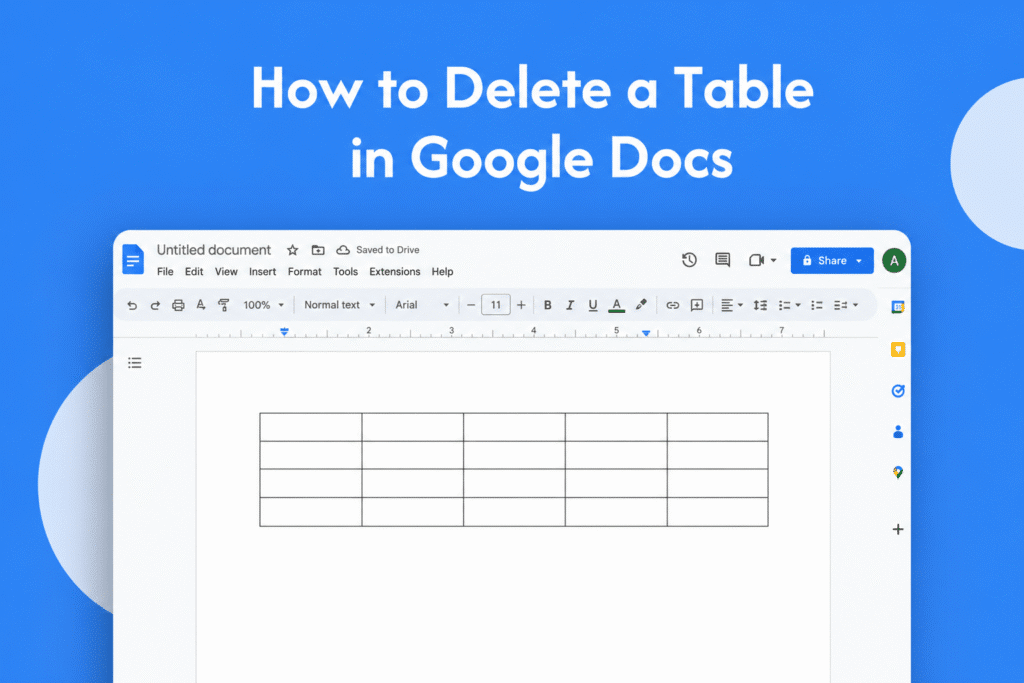Click the Redo arrow
Viewport: 1024px width, 683px height.
[155, 305]
